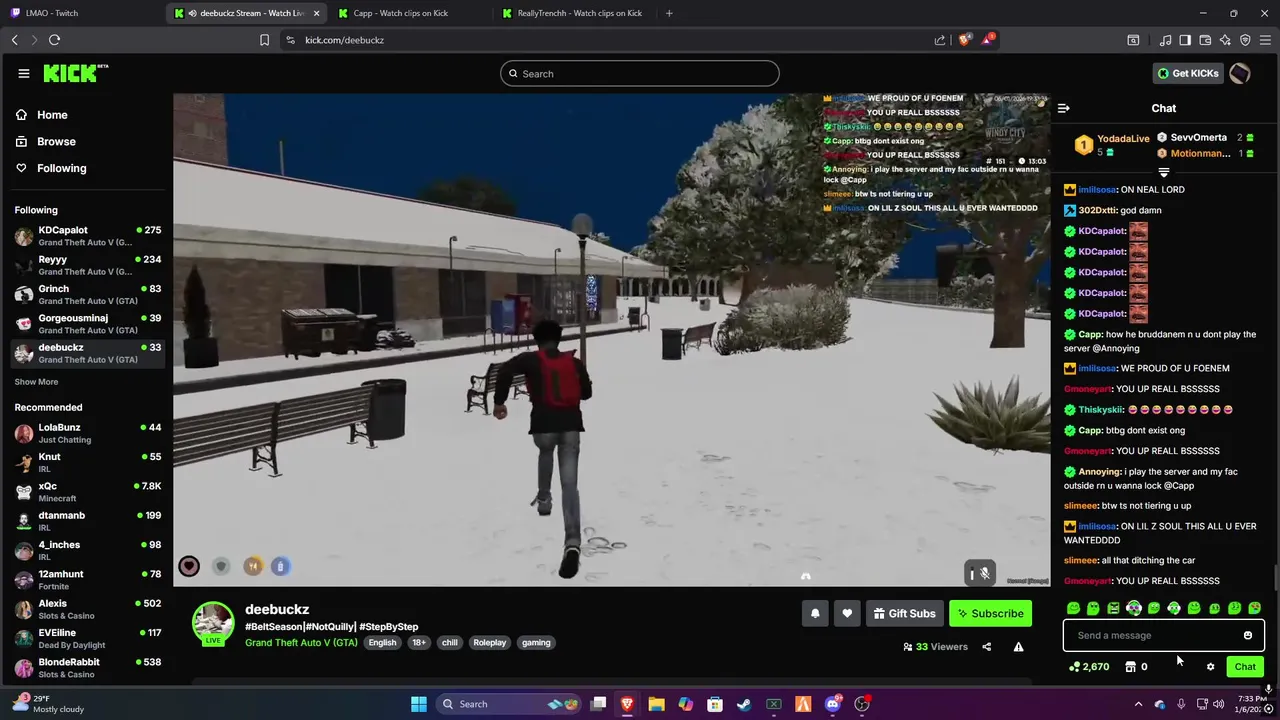Open the media playlist music note icon
The width and height of the screenshot is (1280, 720).
coord(1165,40)
